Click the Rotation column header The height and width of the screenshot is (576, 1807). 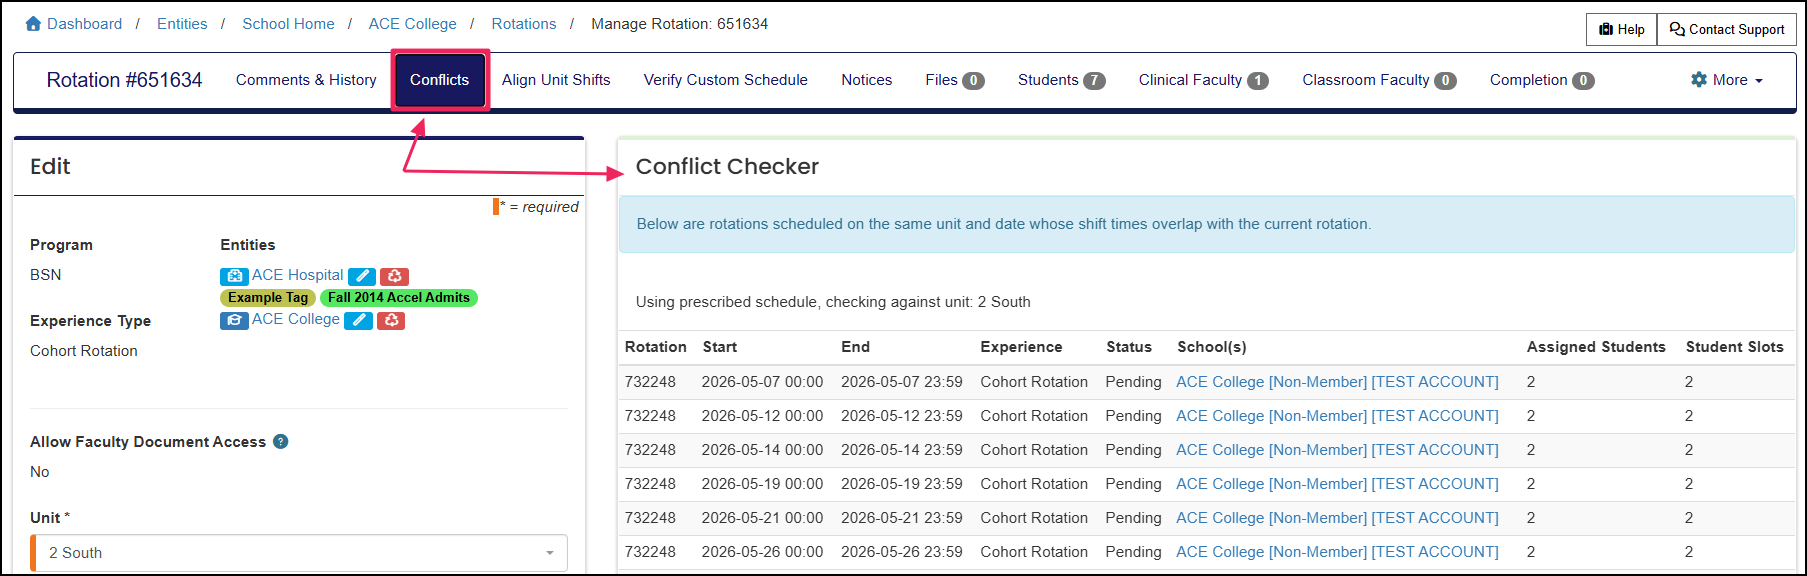[x=656, y=347]
